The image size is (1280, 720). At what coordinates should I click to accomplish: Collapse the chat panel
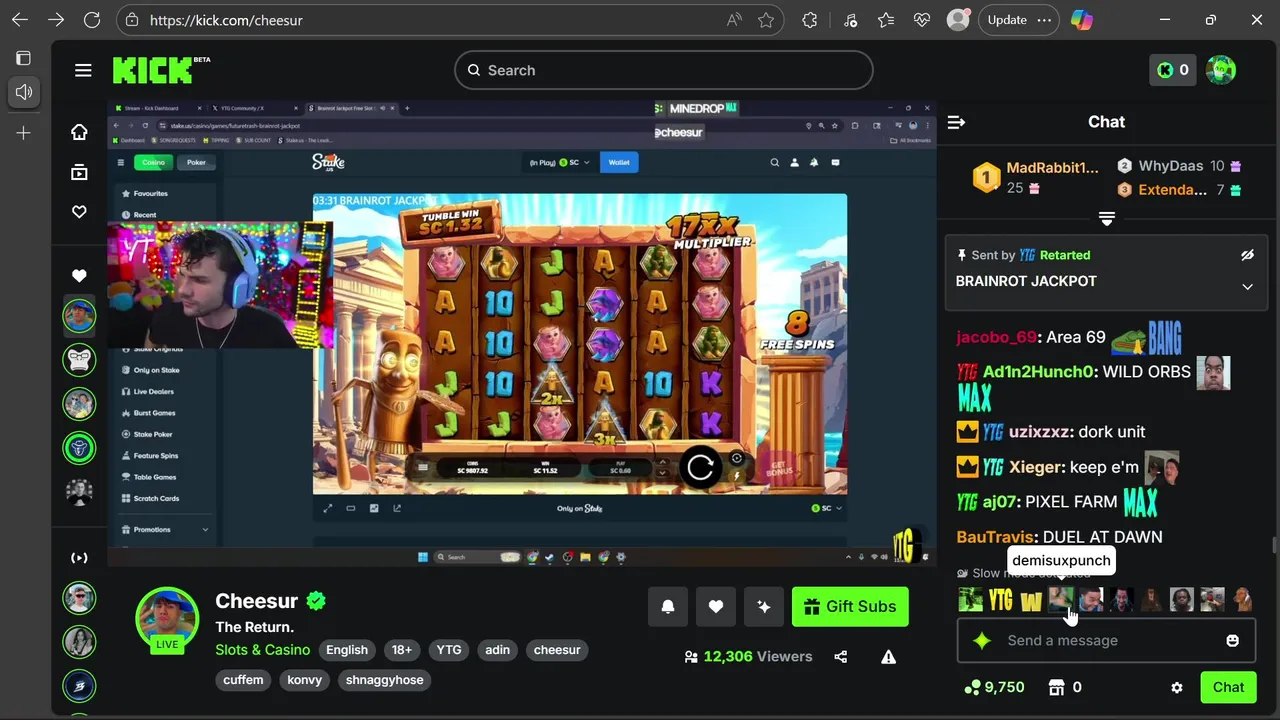click(956, 122)
